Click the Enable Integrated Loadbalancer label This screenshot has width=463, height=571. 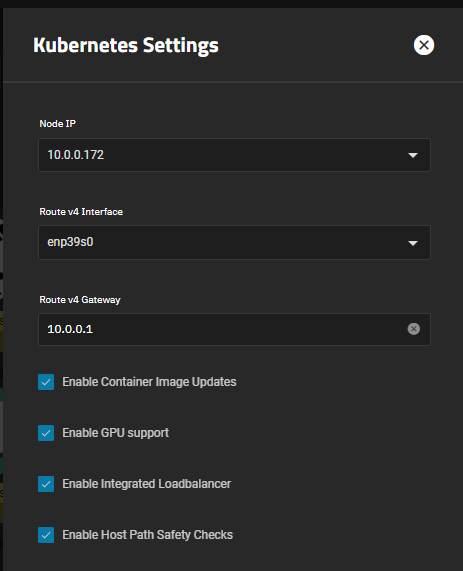146,484
